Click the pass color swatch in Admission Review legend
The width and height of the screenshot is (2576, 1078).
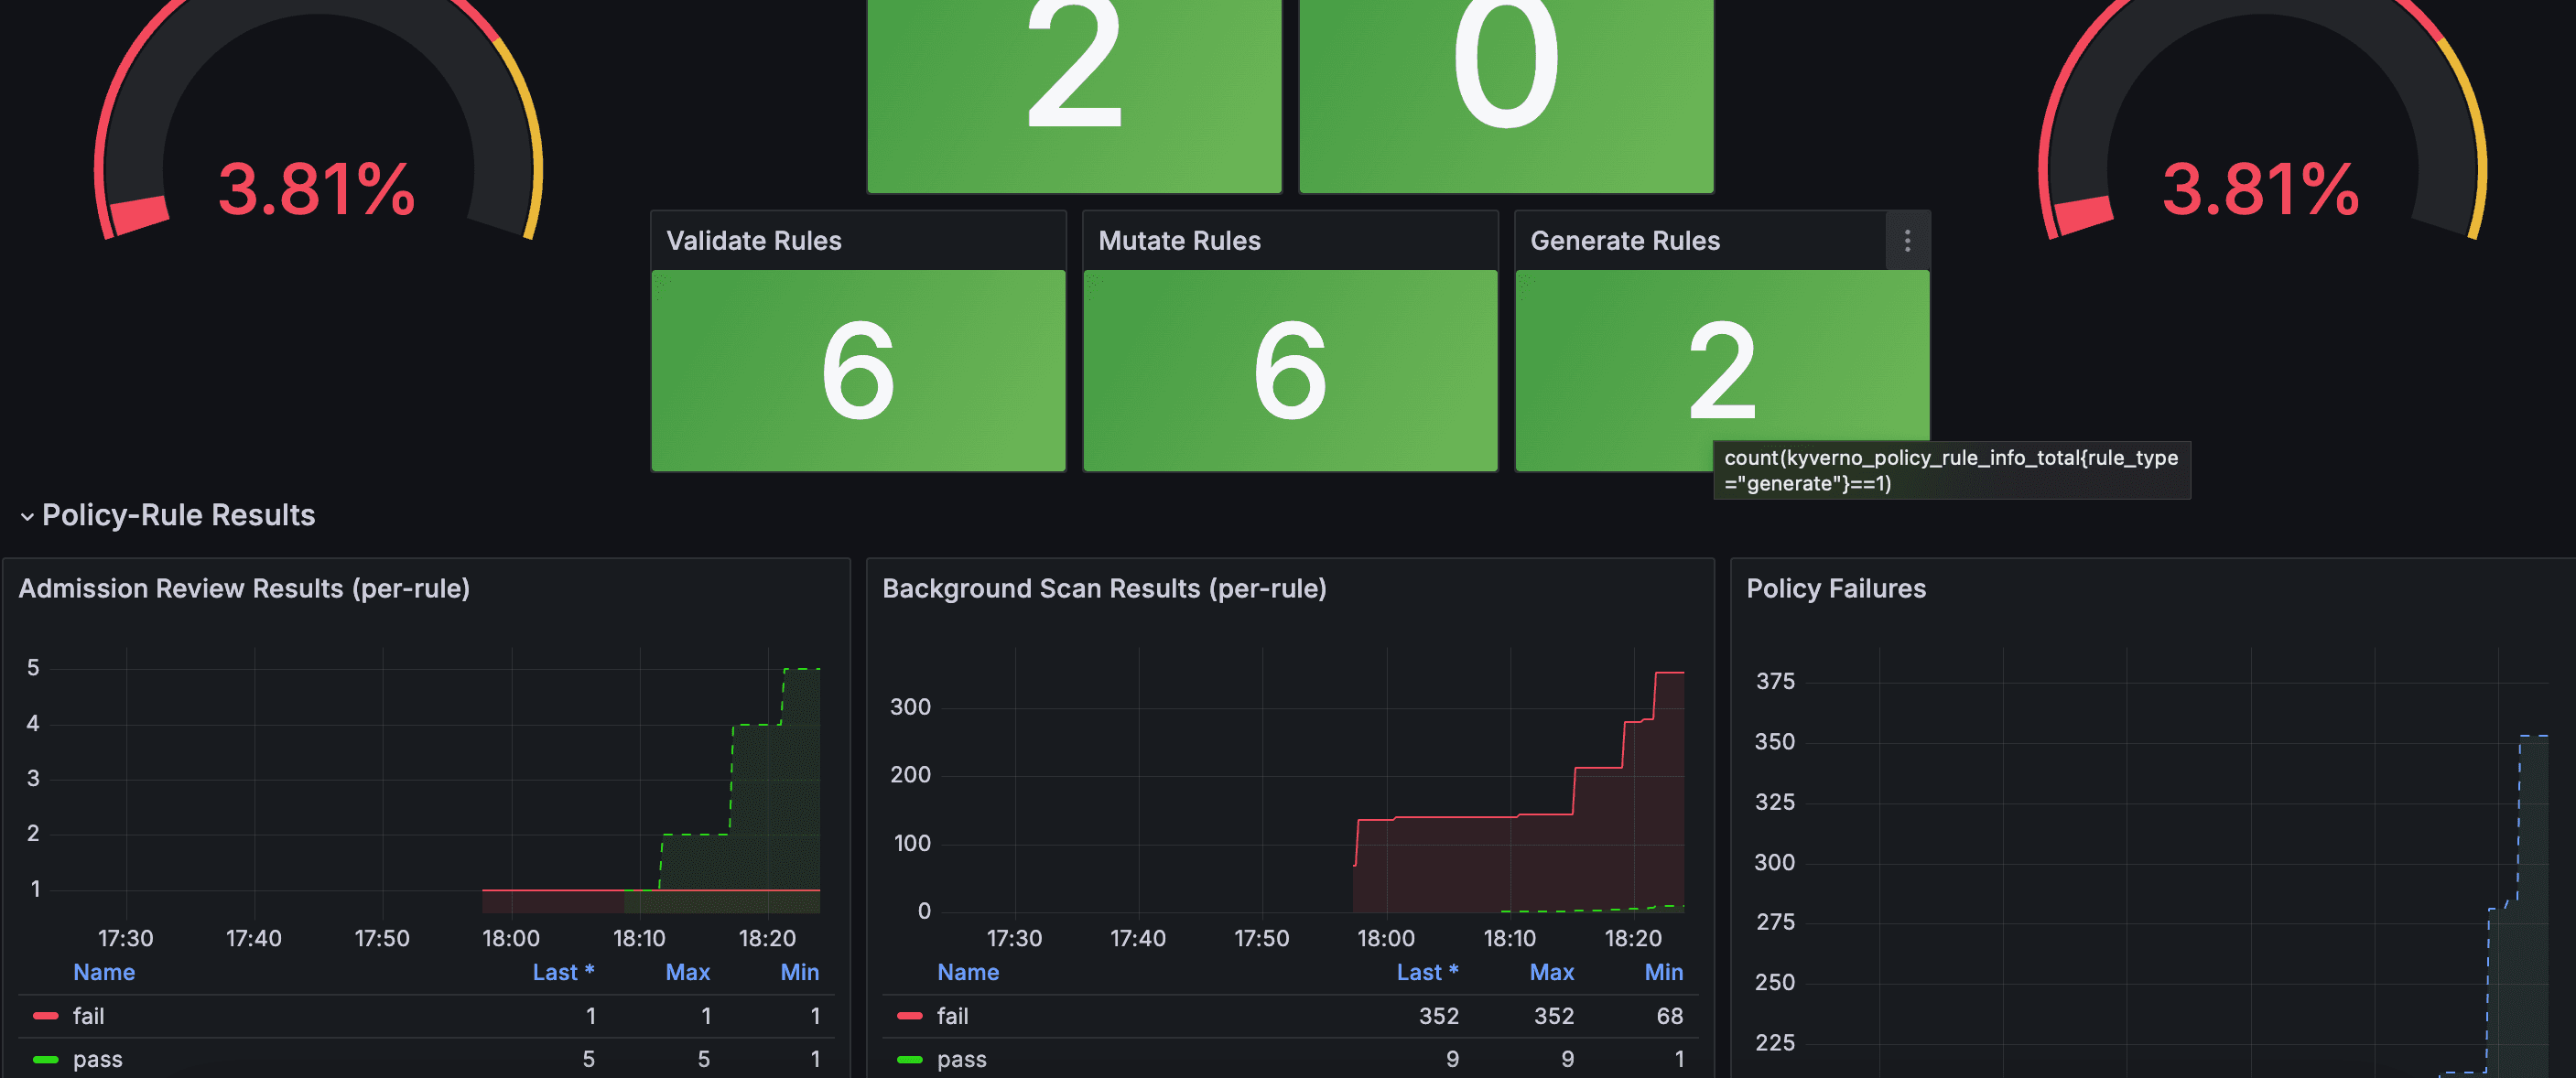pos(45,1059)
